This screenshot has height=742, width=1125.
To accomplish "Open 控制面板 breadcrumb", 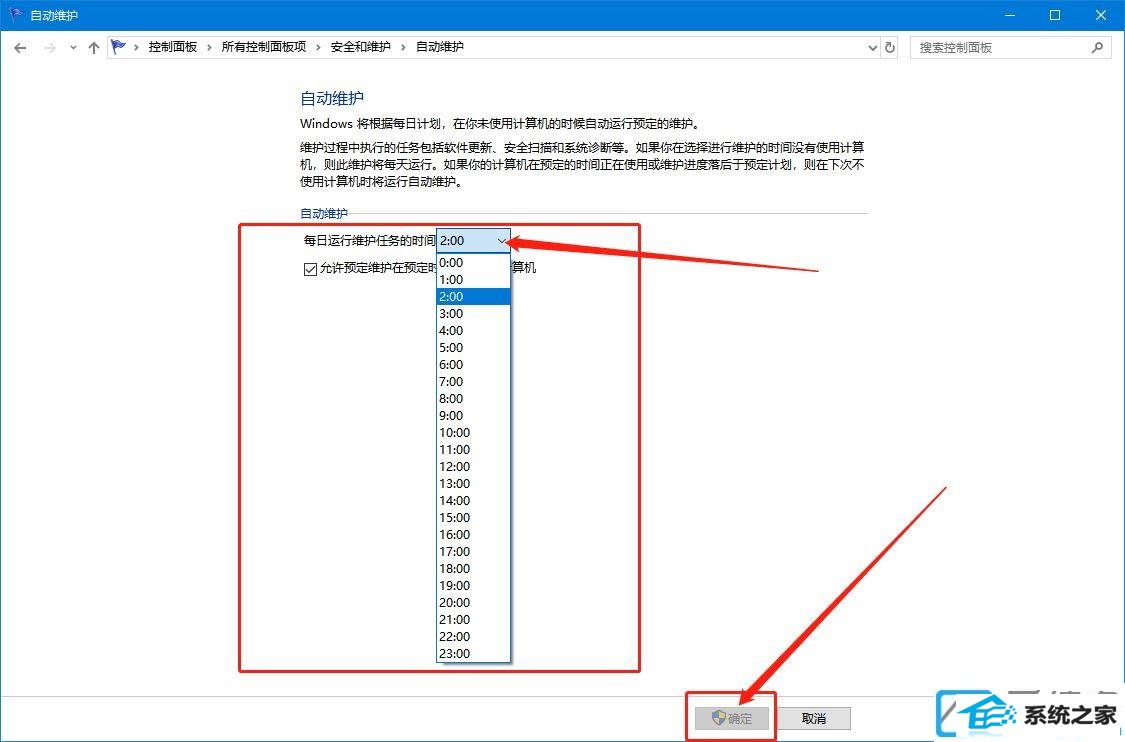I will (x=172, y=47).
